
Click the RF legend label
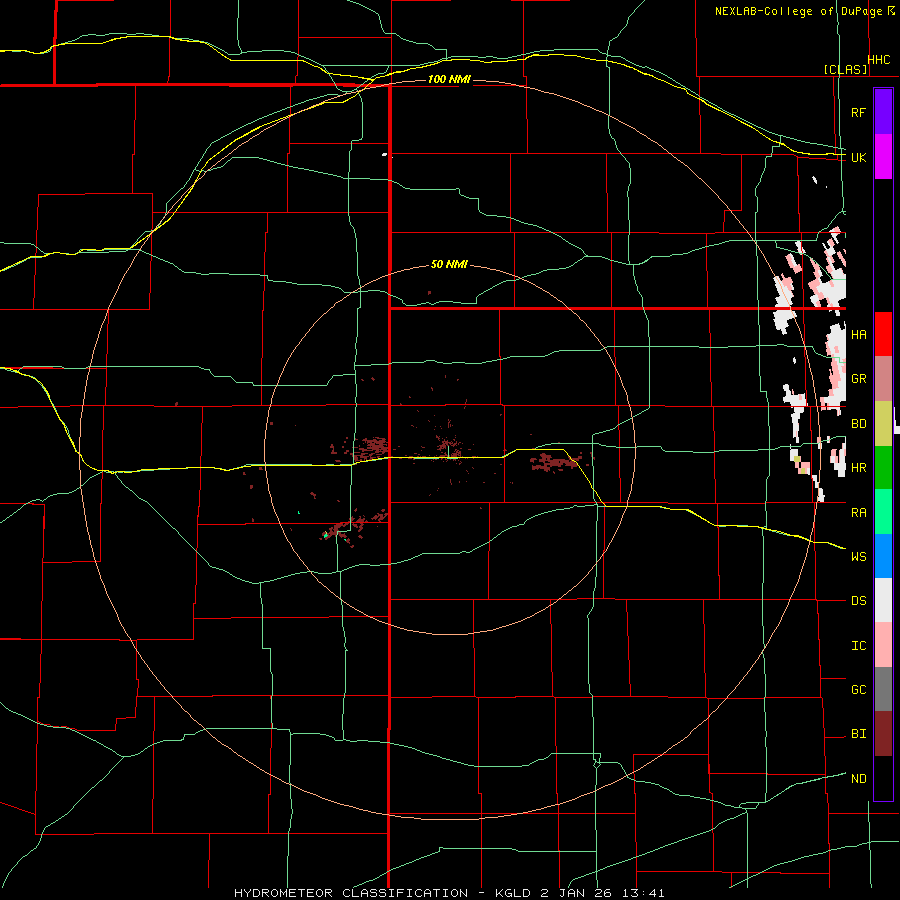[858, 113]
